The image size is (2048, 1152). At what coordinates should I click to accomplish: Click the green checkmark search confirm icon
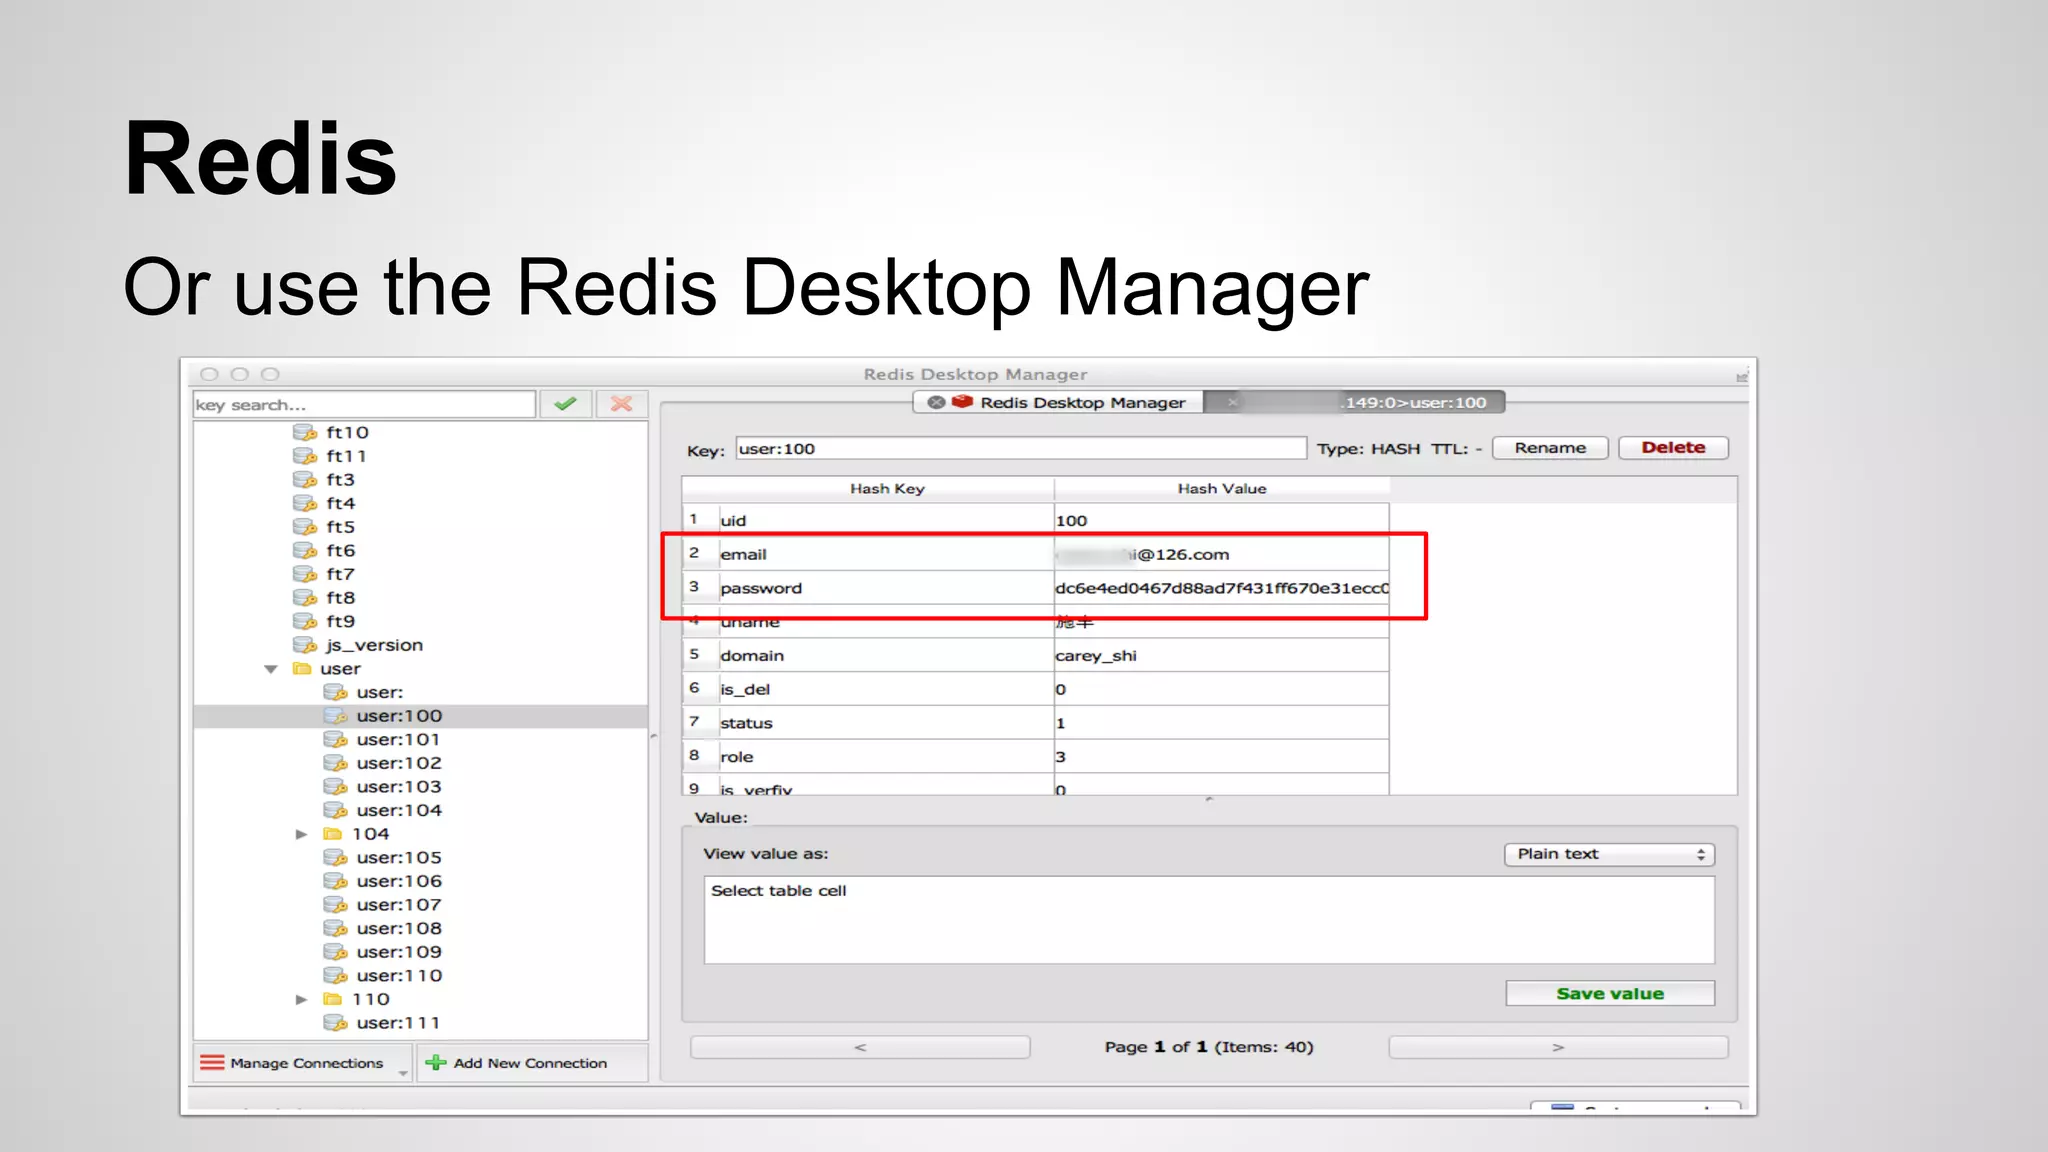tap(565, 404)
